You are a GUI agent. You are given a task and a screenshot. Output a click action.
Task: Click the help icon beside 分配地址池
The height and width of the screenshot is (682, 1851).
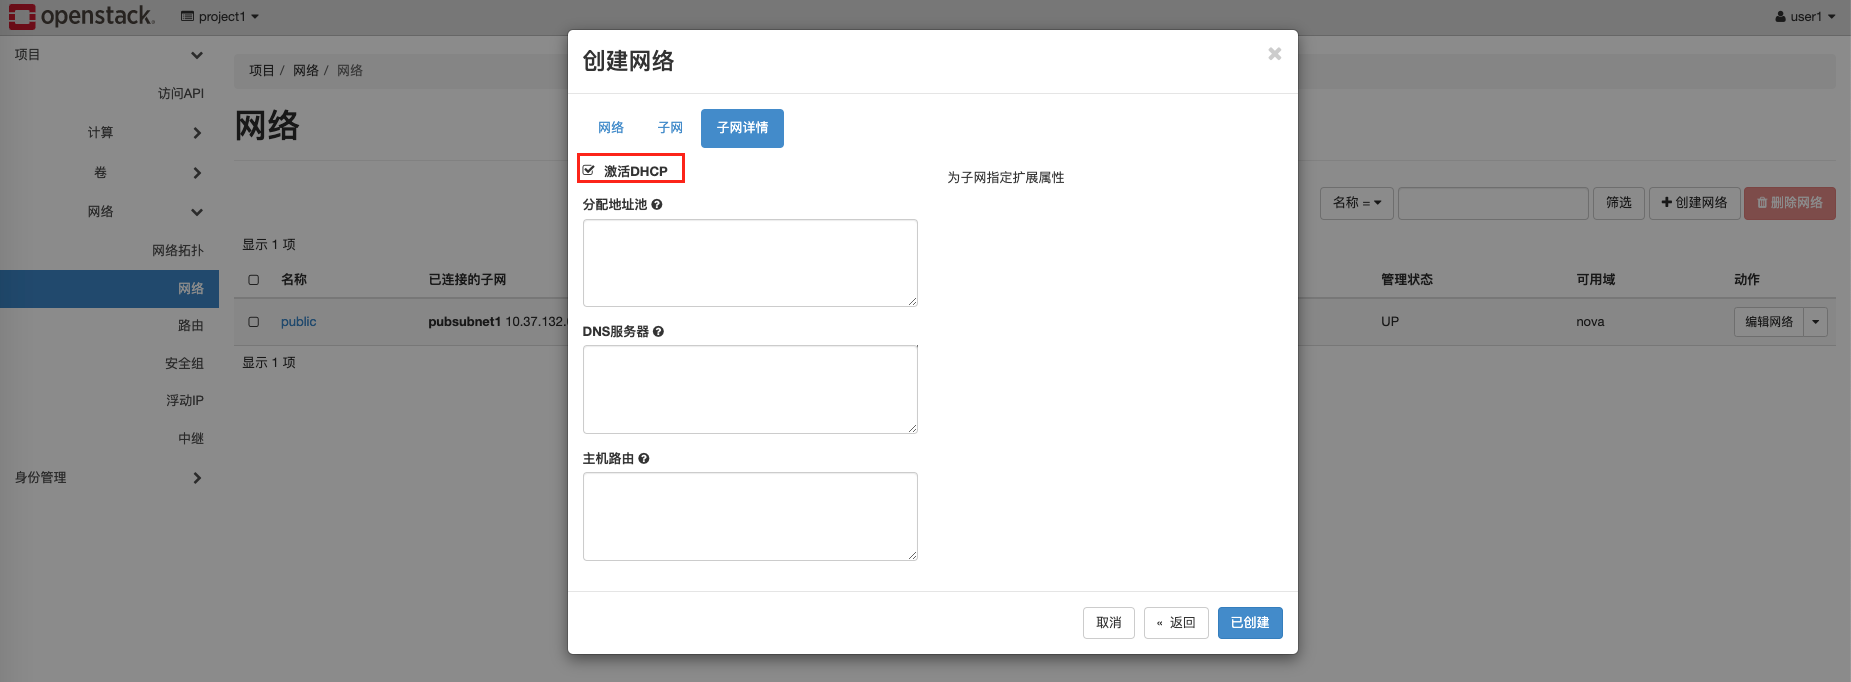657,204
